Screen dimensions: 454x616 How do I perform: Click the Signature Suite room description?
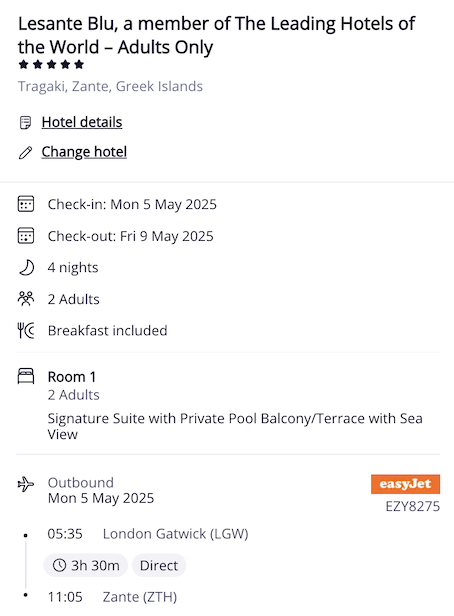click(x=235, y=426)
